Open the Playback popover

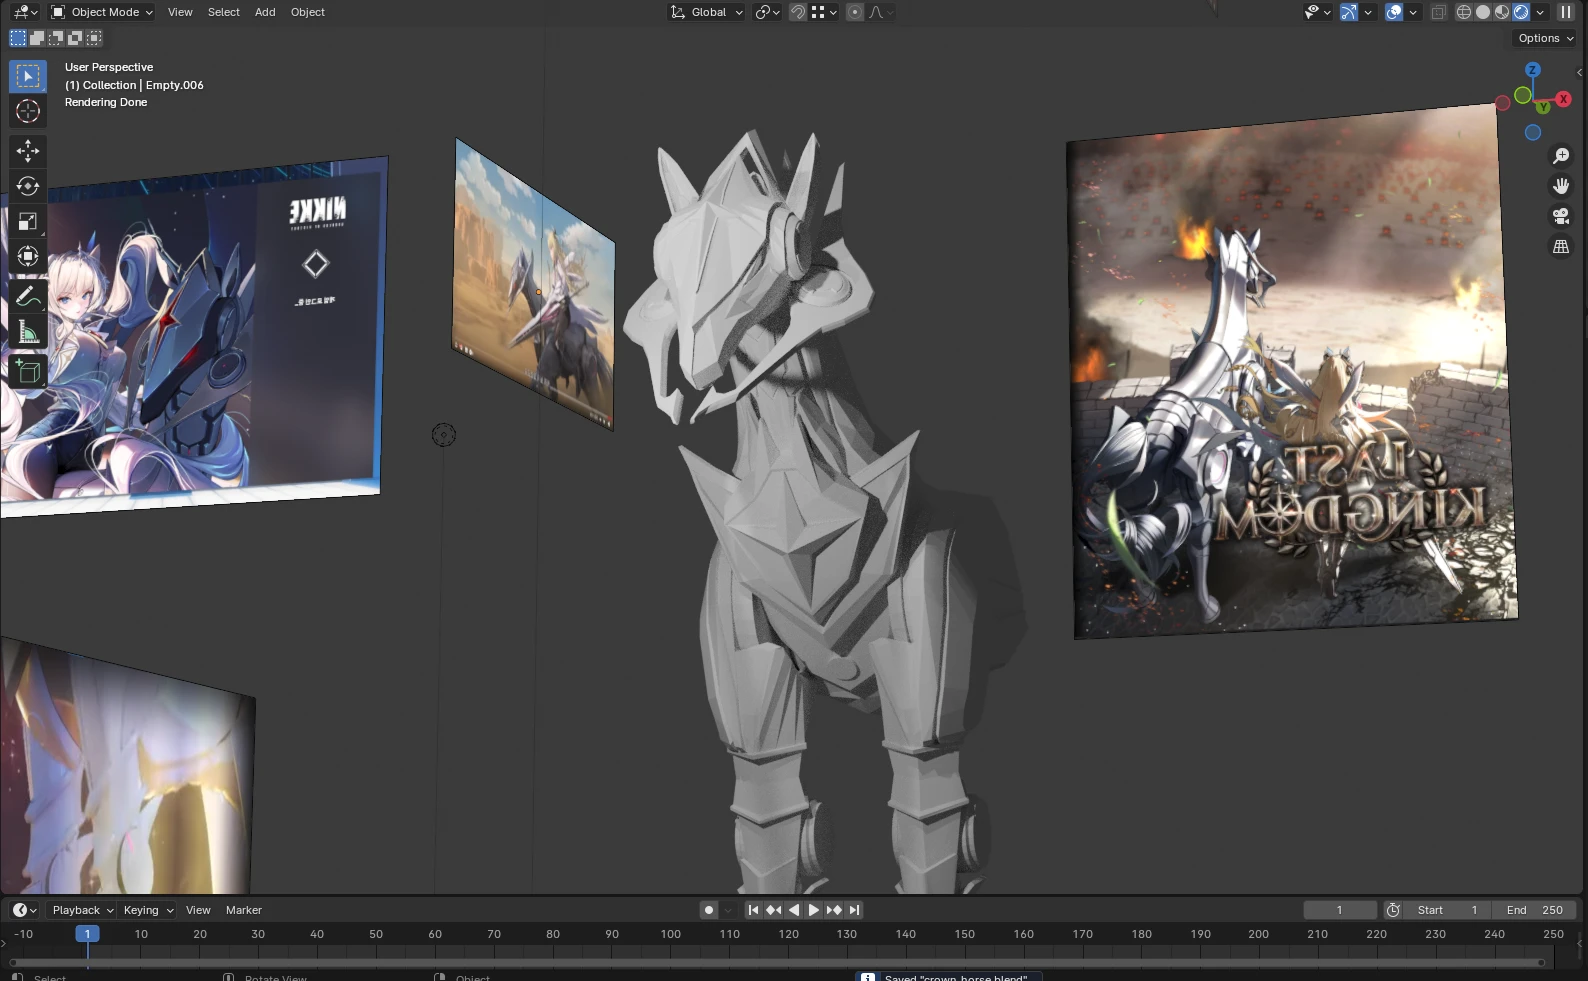click(x=82, y=910)
